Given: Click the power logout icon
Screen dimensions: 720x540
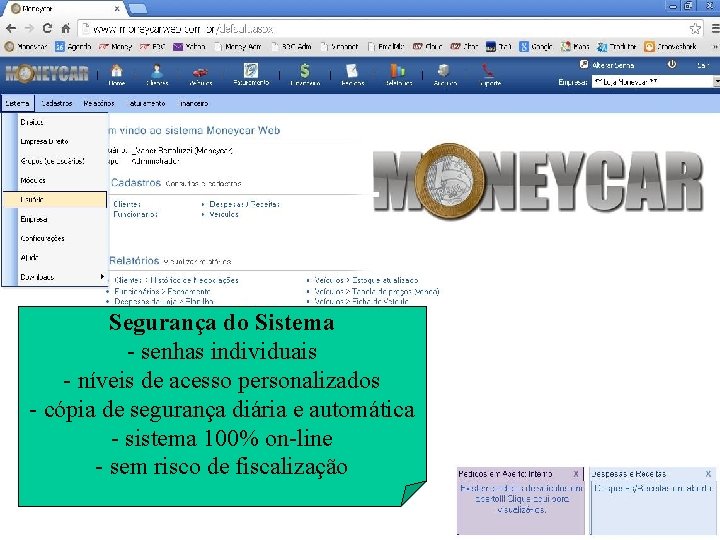Looking at the screenshot, I should click(672, 64).
